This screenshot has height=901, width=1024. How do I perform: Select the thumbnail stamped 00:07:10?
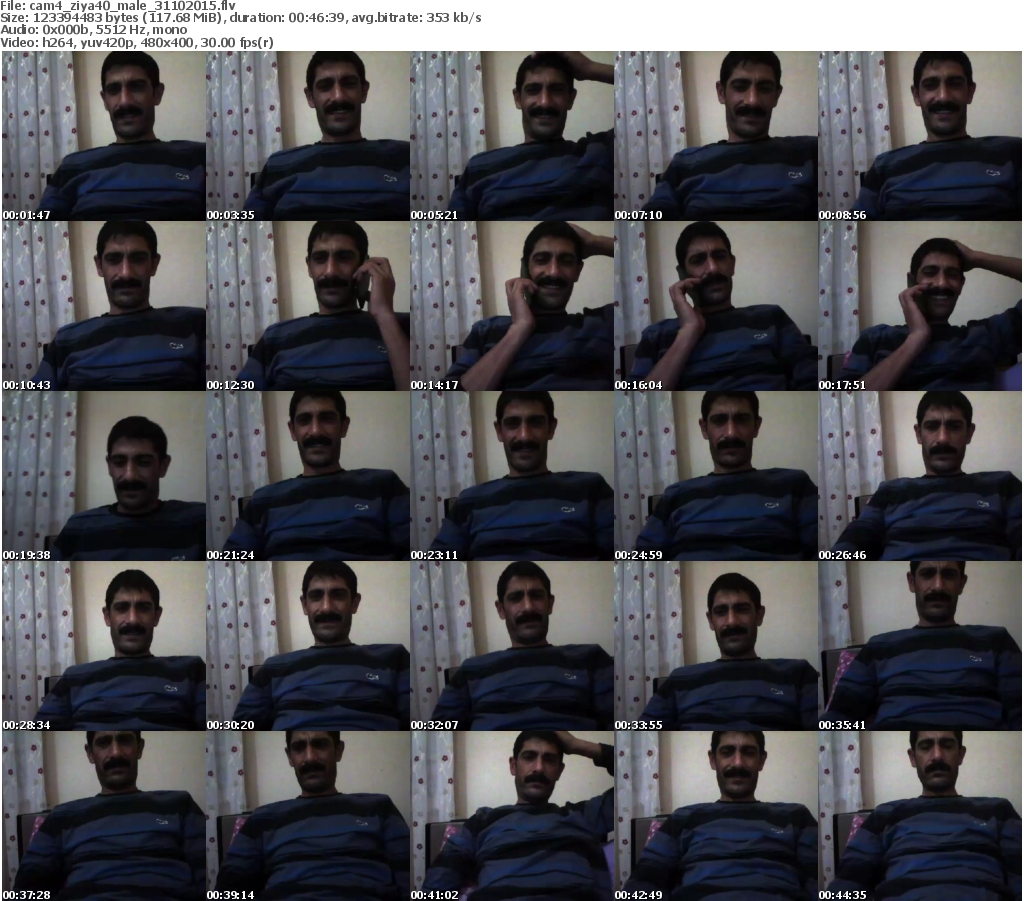point(716,136)
